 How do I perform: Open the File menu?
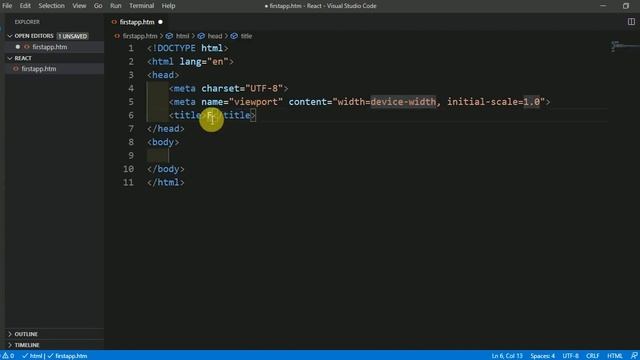7,6
